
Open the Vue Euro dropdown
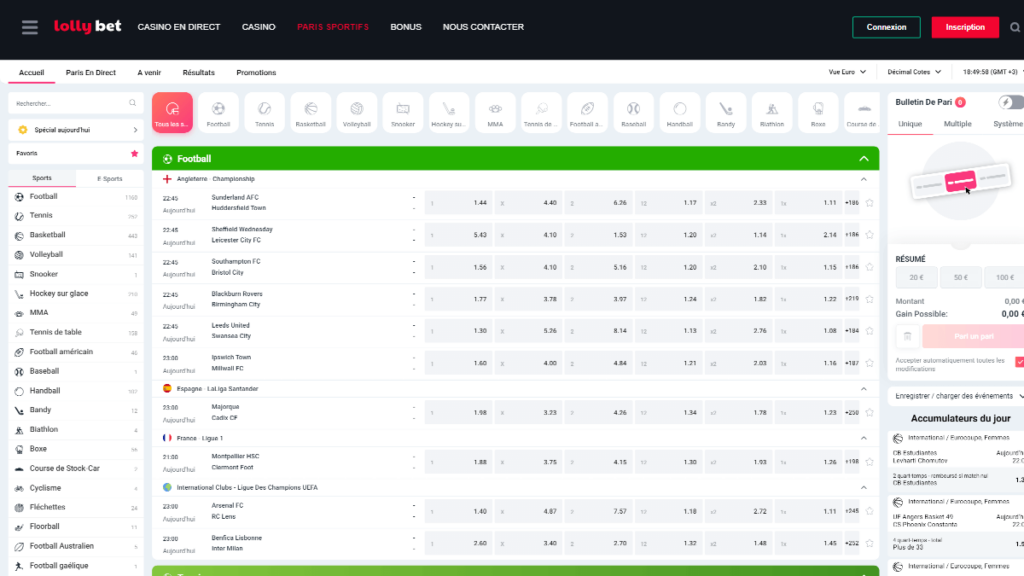(847, 72)
